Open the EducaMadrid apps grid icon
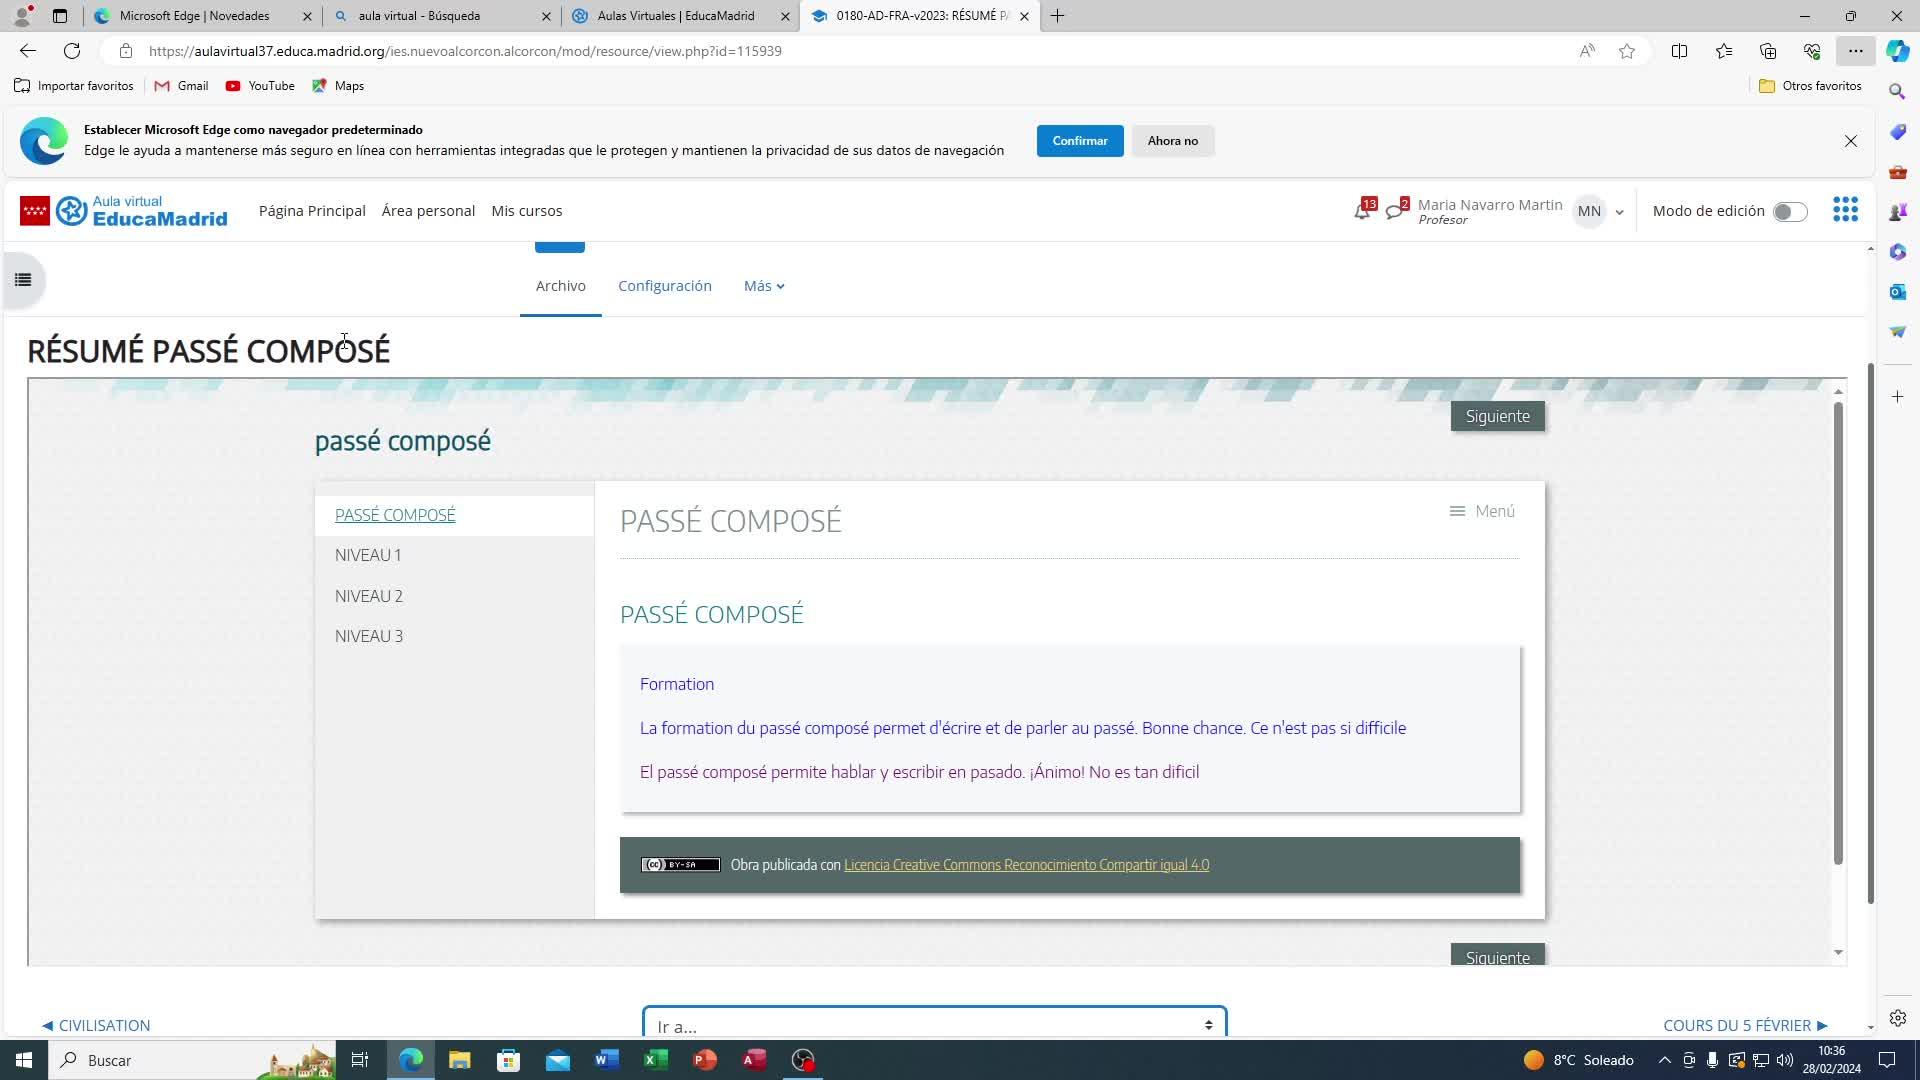This screenshot has height=1080, width=1920. 1845,210
